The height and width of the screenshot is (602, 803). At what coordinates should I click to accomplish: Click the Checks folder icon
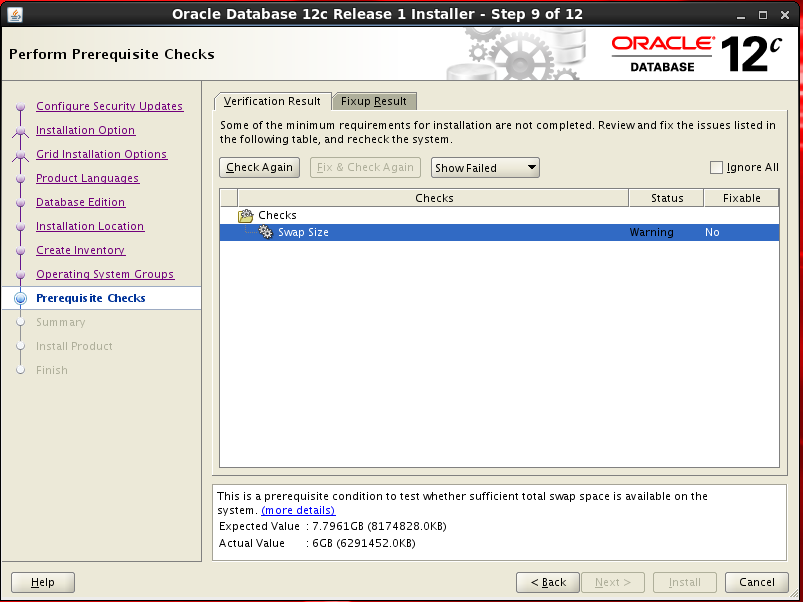246,216
